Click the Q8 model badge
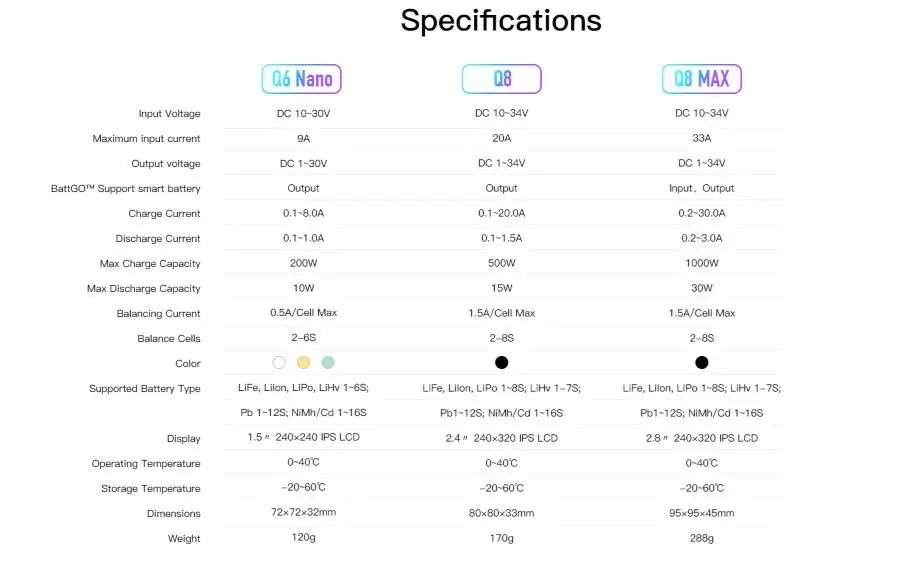920x568 pixels. (x=502, y=79)
